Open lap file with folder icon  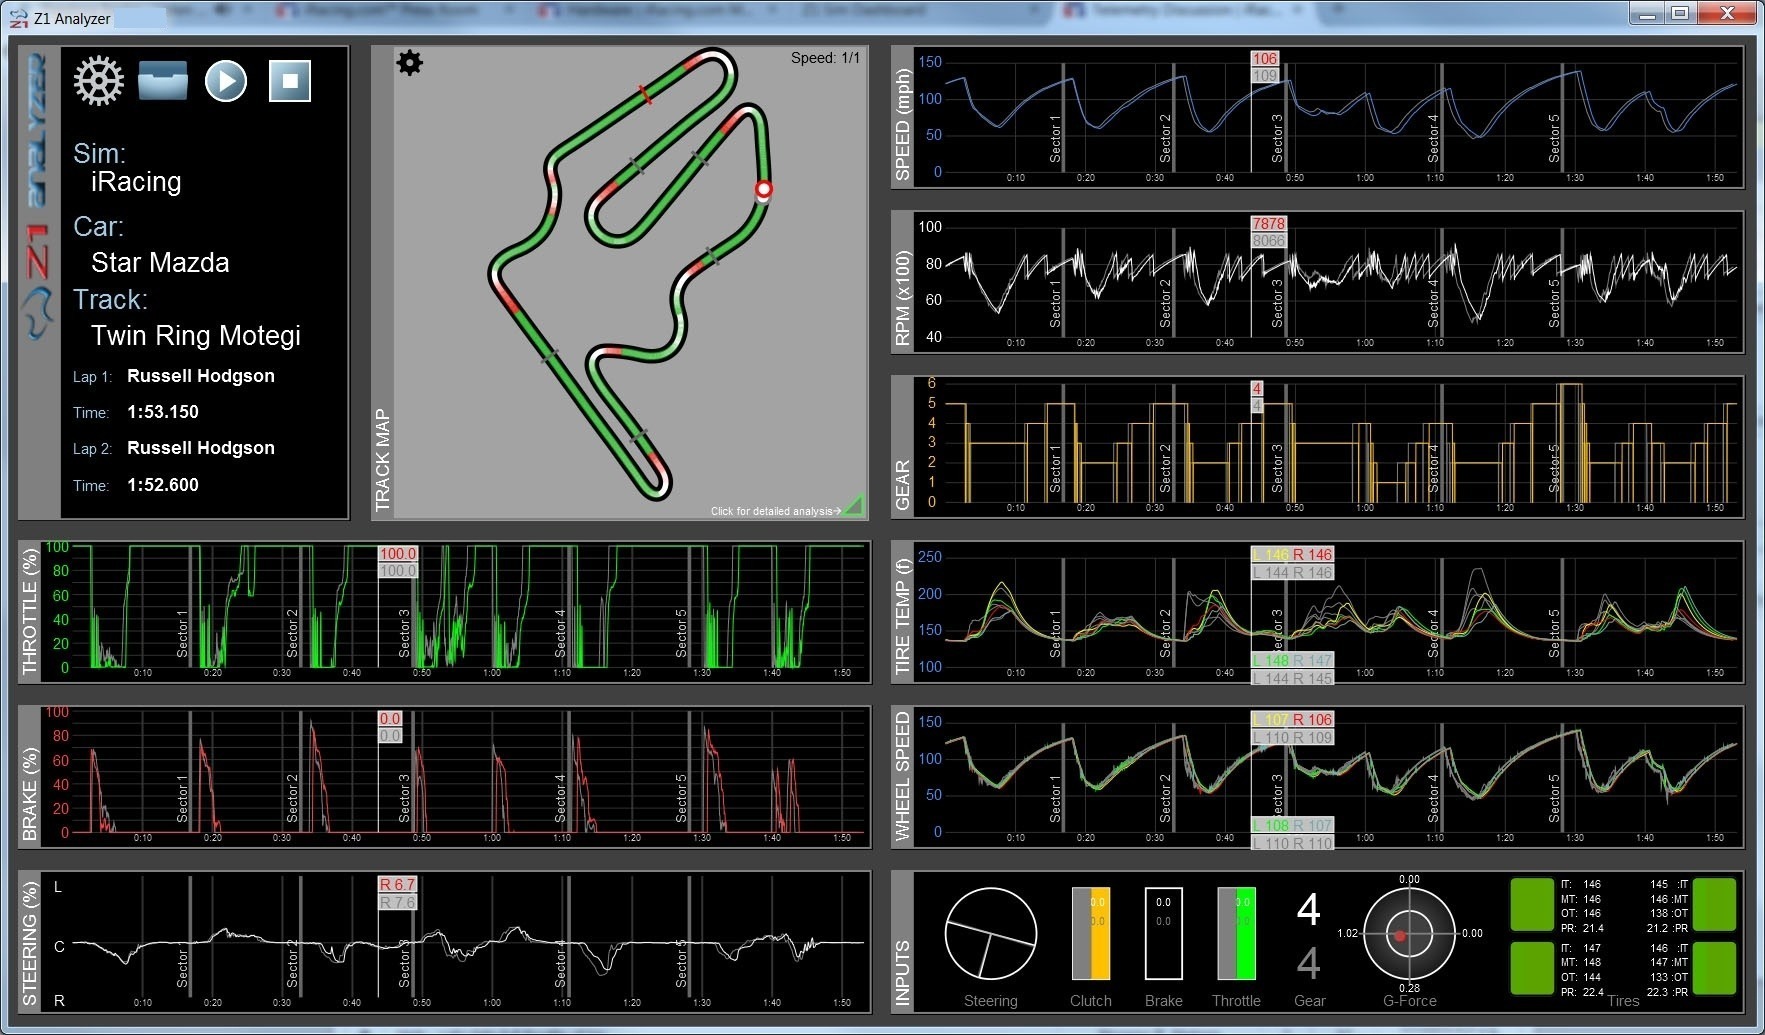point(163,81)
